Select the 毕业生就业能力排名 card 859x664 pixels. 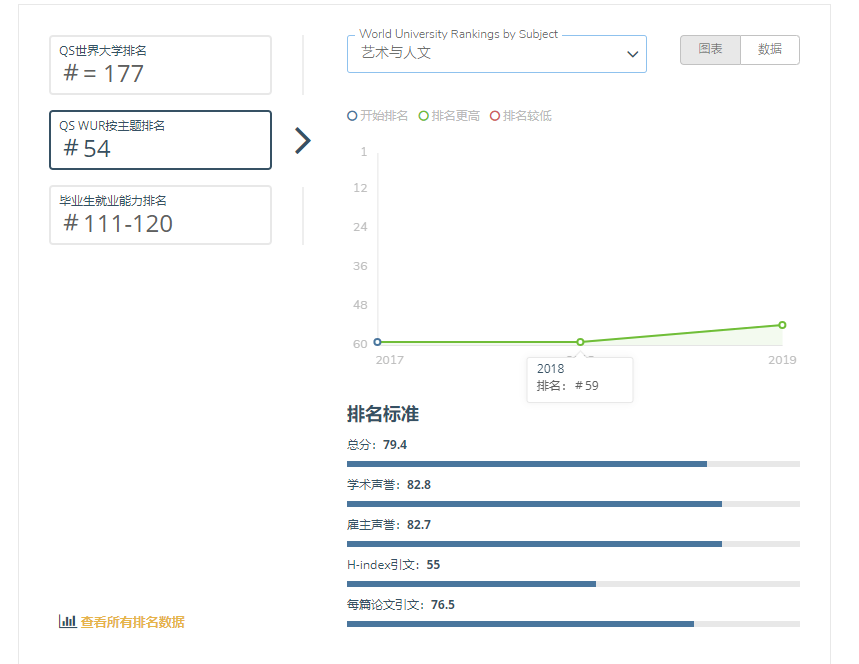160,215
